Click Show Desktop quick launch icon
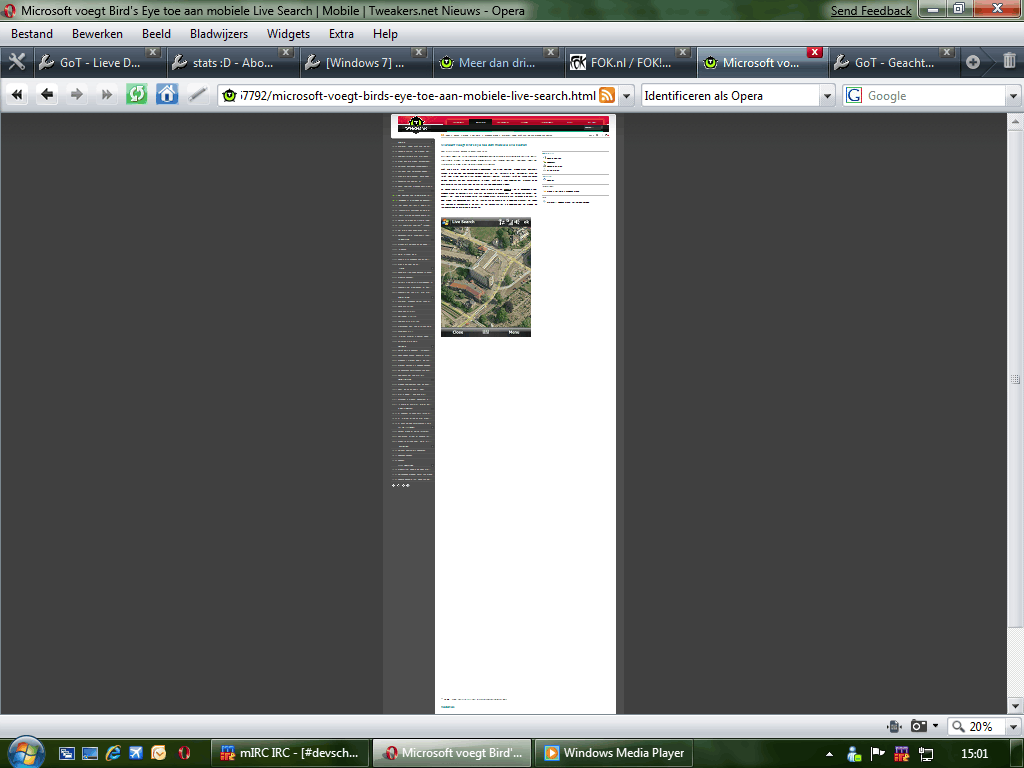1024x768 pixels. click(90, 754)
